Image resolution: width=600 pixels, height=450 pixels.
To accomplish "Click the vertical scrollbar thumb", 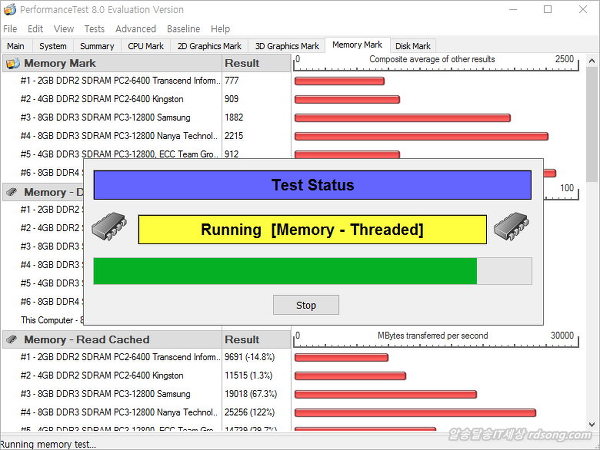I will [592, 124].
